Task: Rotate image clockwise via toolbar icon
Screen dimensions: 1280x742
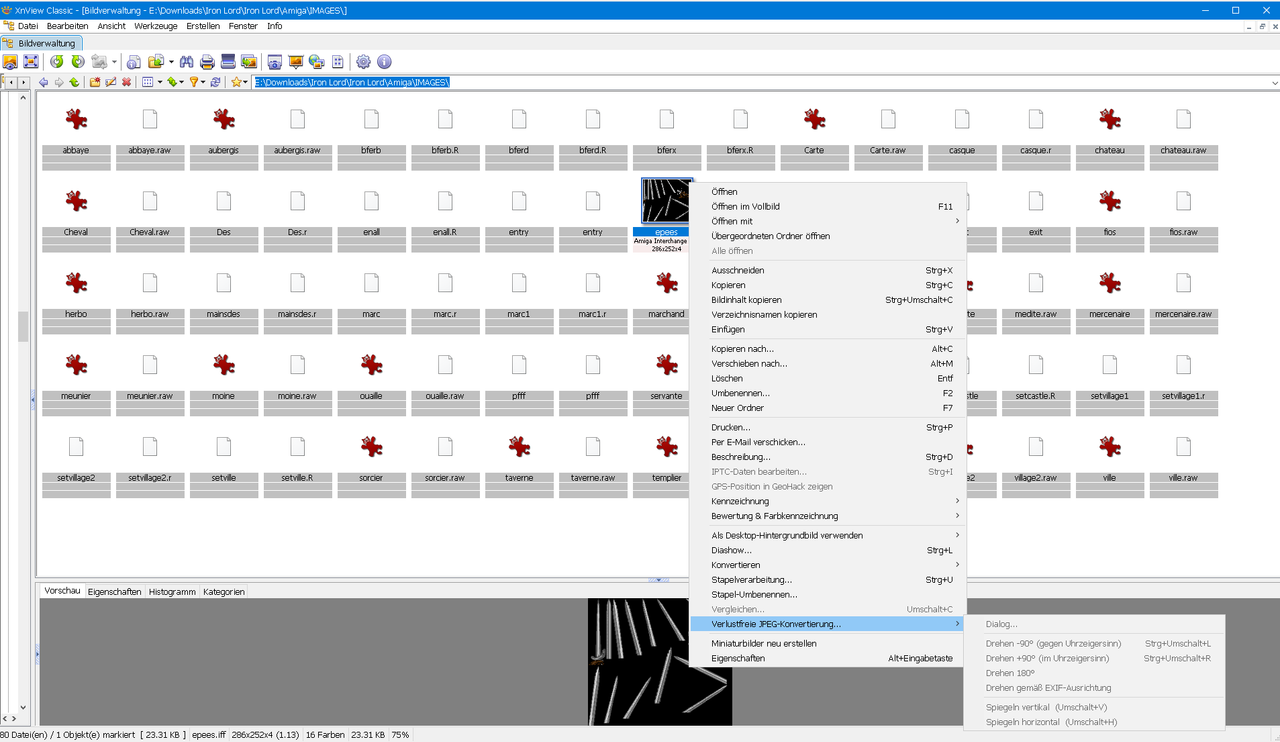Action: pos(77,62)
